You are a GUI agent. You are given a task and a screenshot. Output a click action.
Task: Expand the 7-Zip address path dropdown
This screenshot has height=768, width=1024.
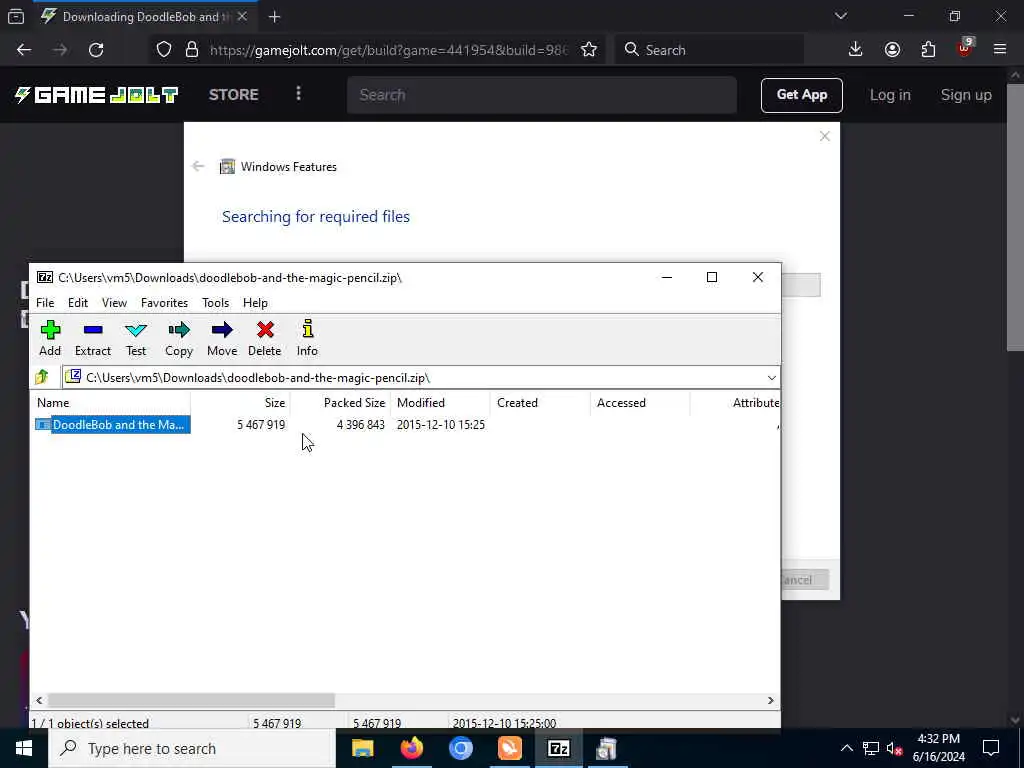pyautogui.click(x=771, y=377)
